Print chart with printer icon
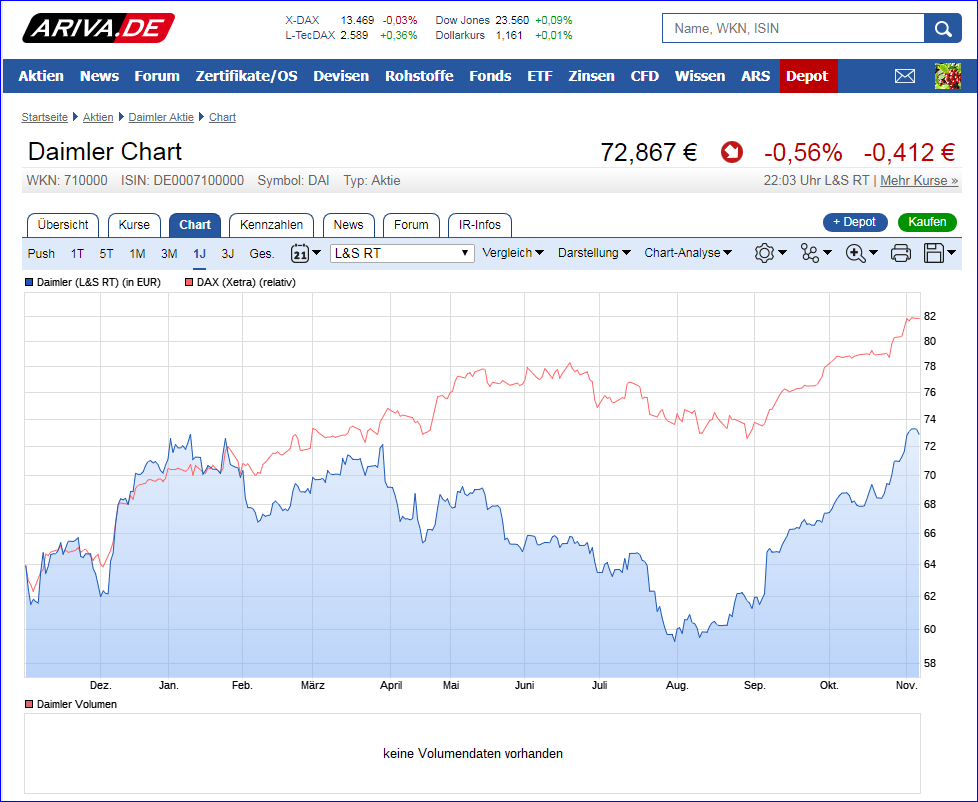The height and width of the screenshot is (802, 978). pos(901,253)
